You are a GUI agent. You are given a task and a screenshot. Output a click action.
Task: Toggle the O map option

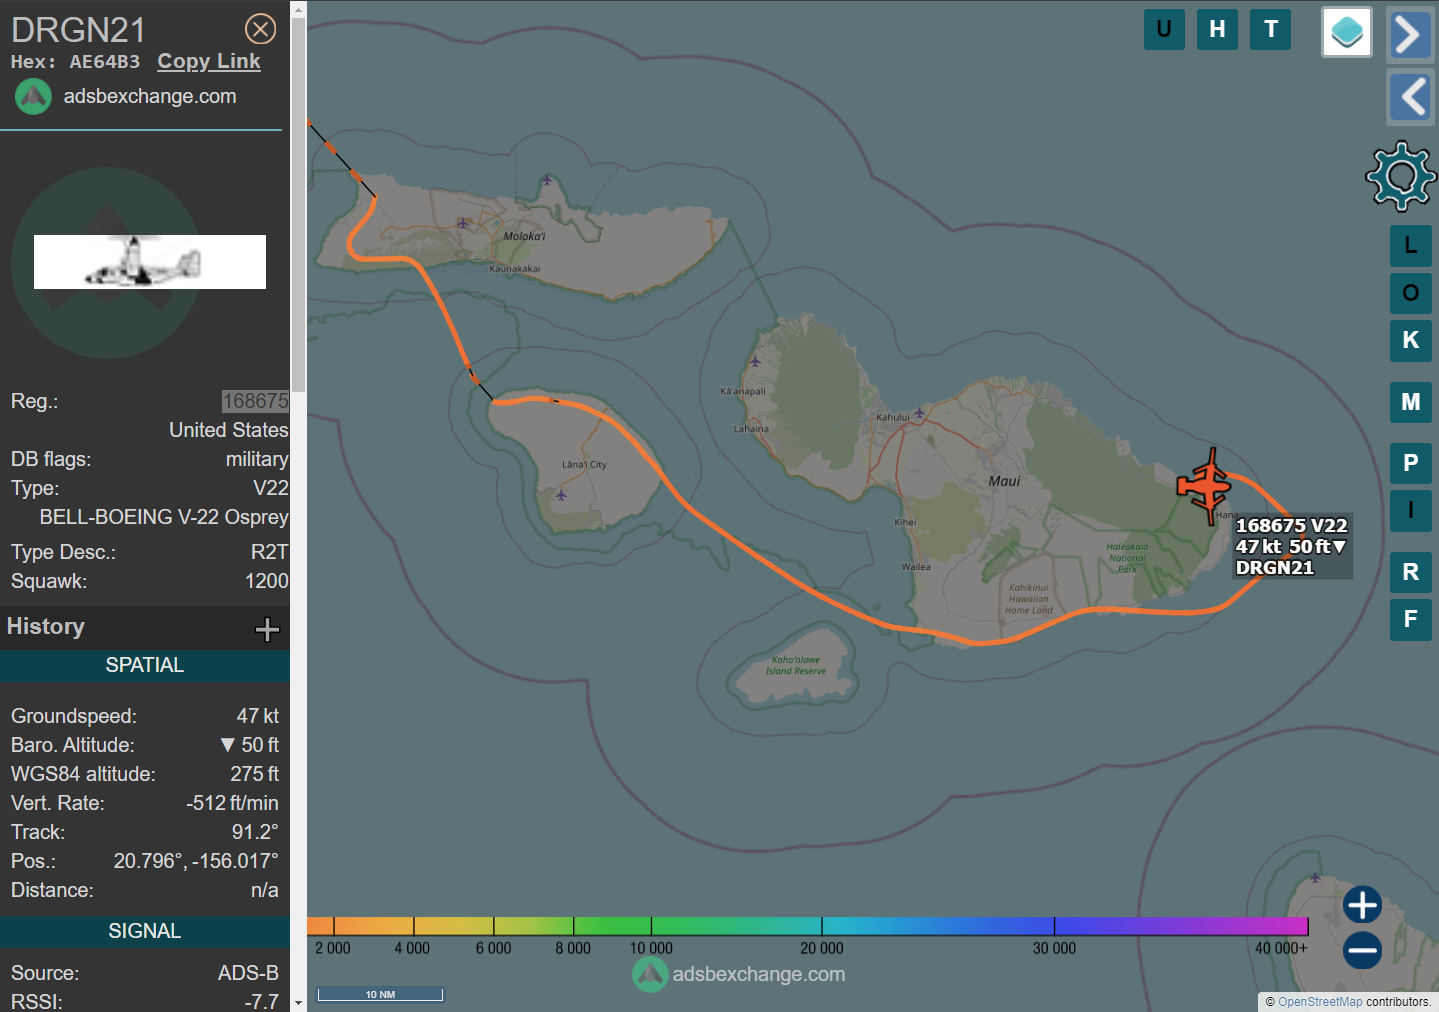point(1411,293)
